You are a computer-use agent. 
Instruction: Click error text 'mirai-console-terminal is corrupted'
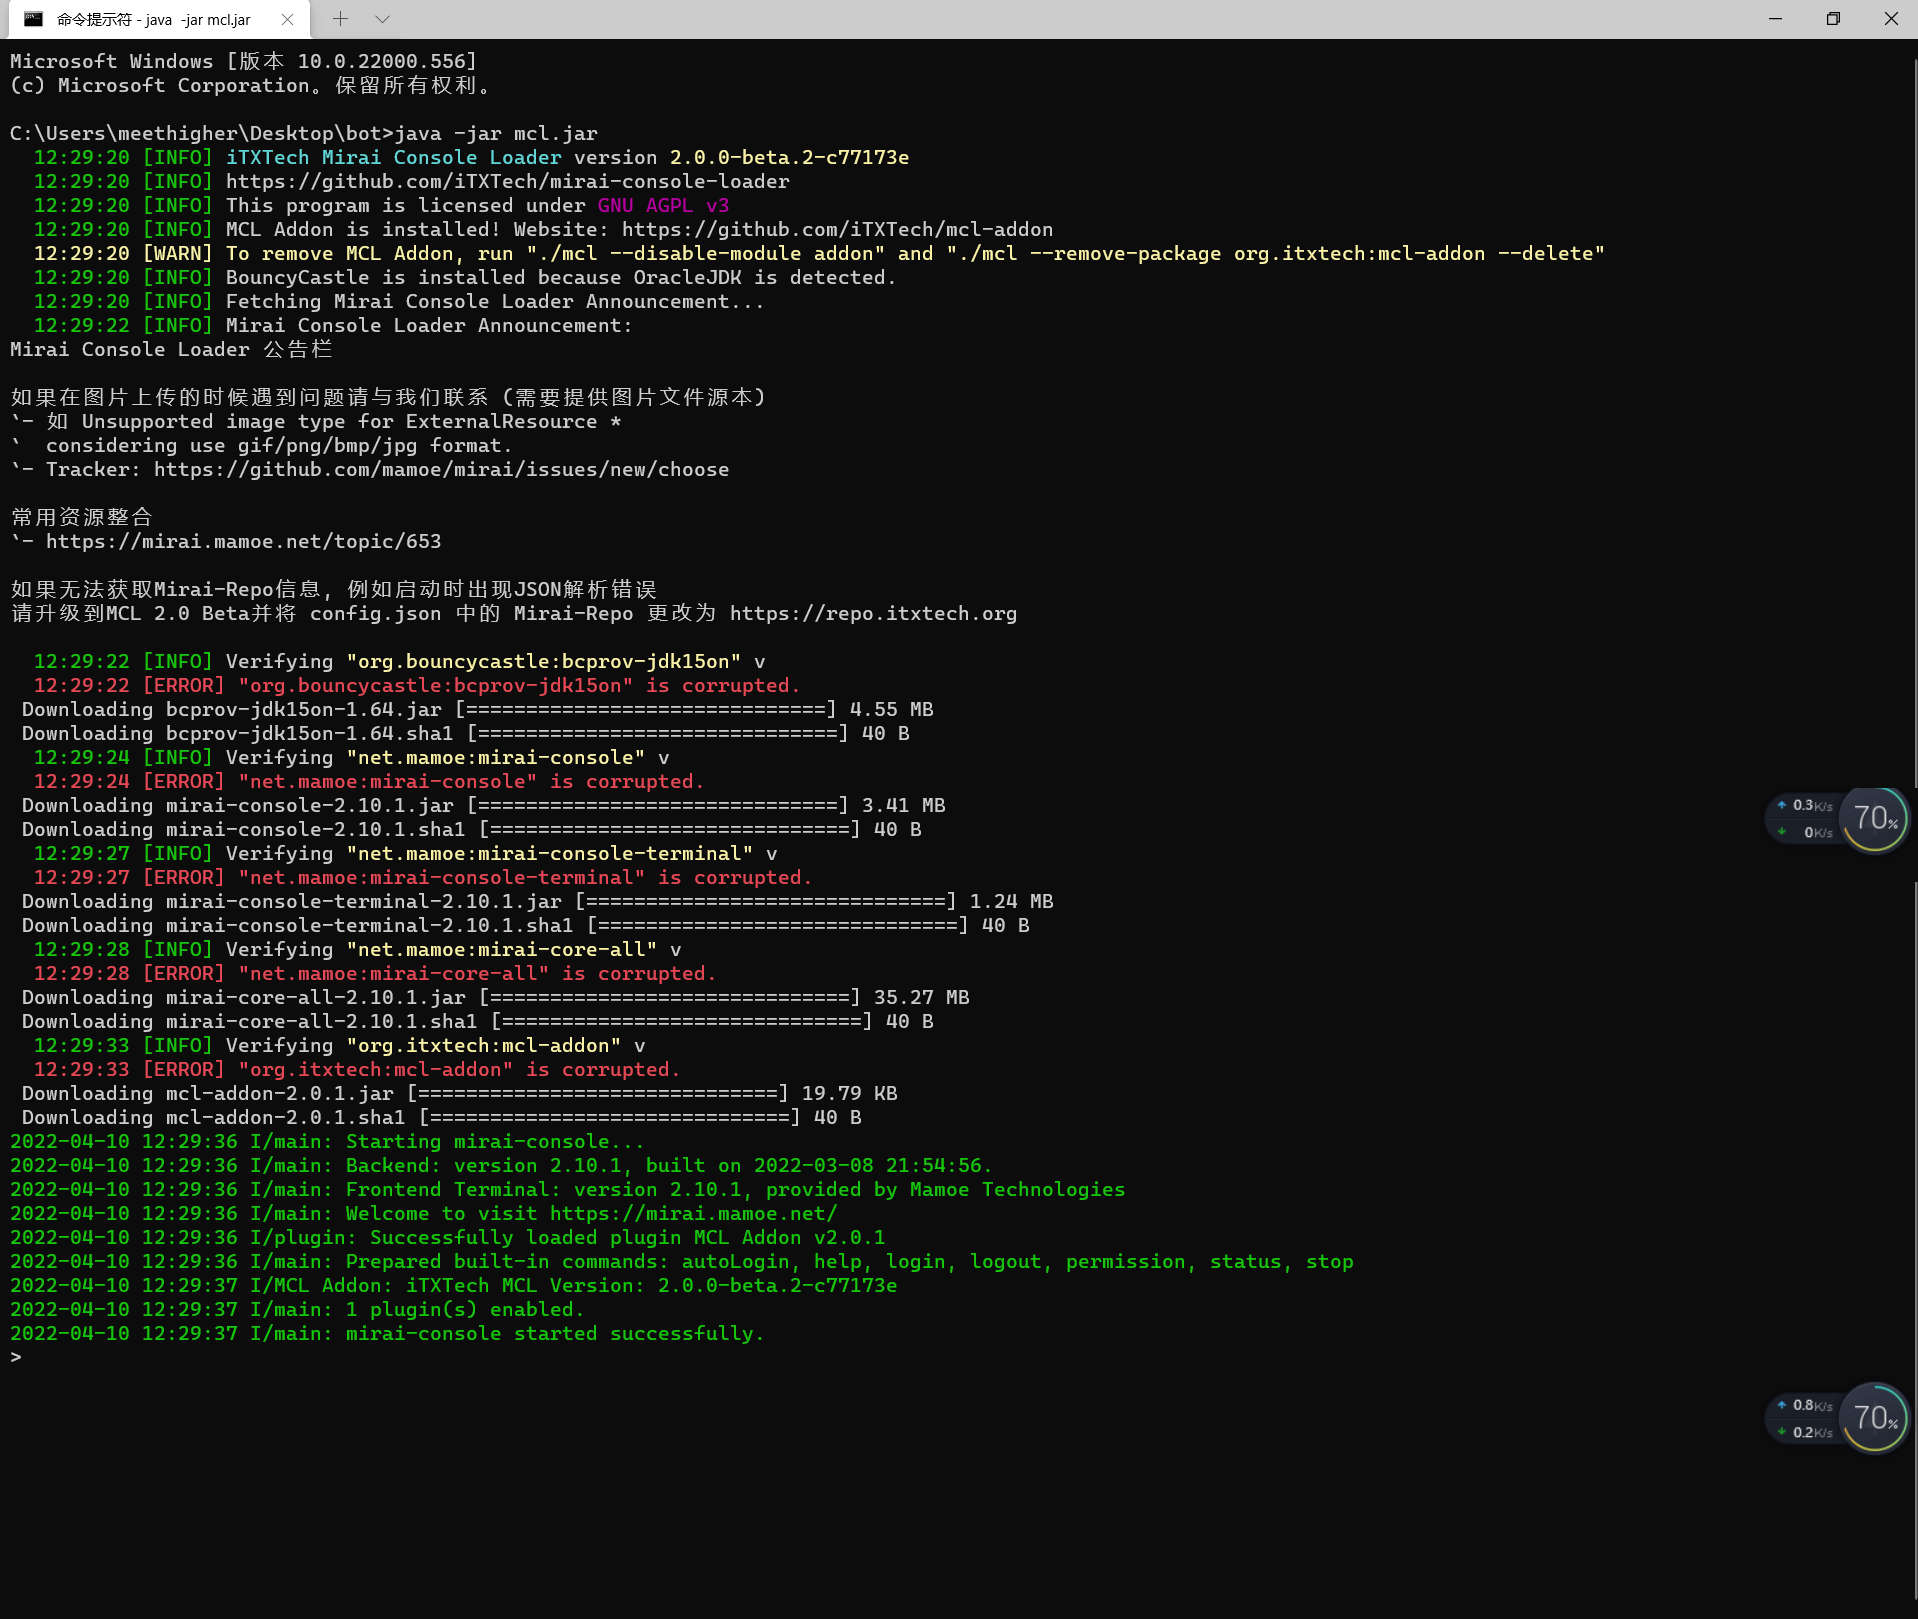point(525,877)
